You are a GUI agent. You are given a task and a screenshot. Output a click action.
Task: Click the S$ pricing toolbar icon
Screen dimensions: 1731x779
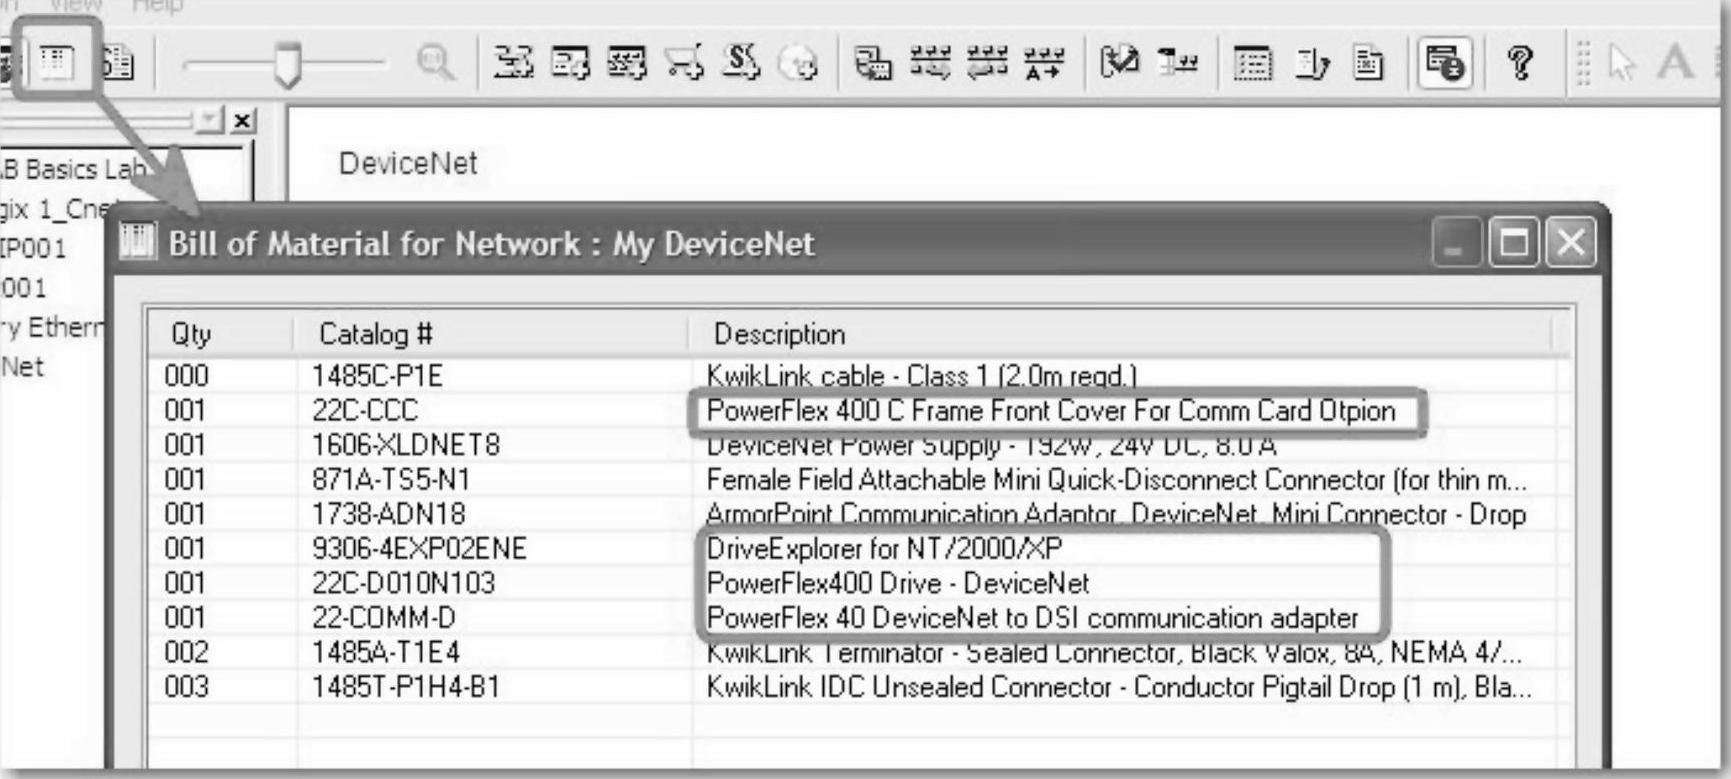click(x=741, y=63)
